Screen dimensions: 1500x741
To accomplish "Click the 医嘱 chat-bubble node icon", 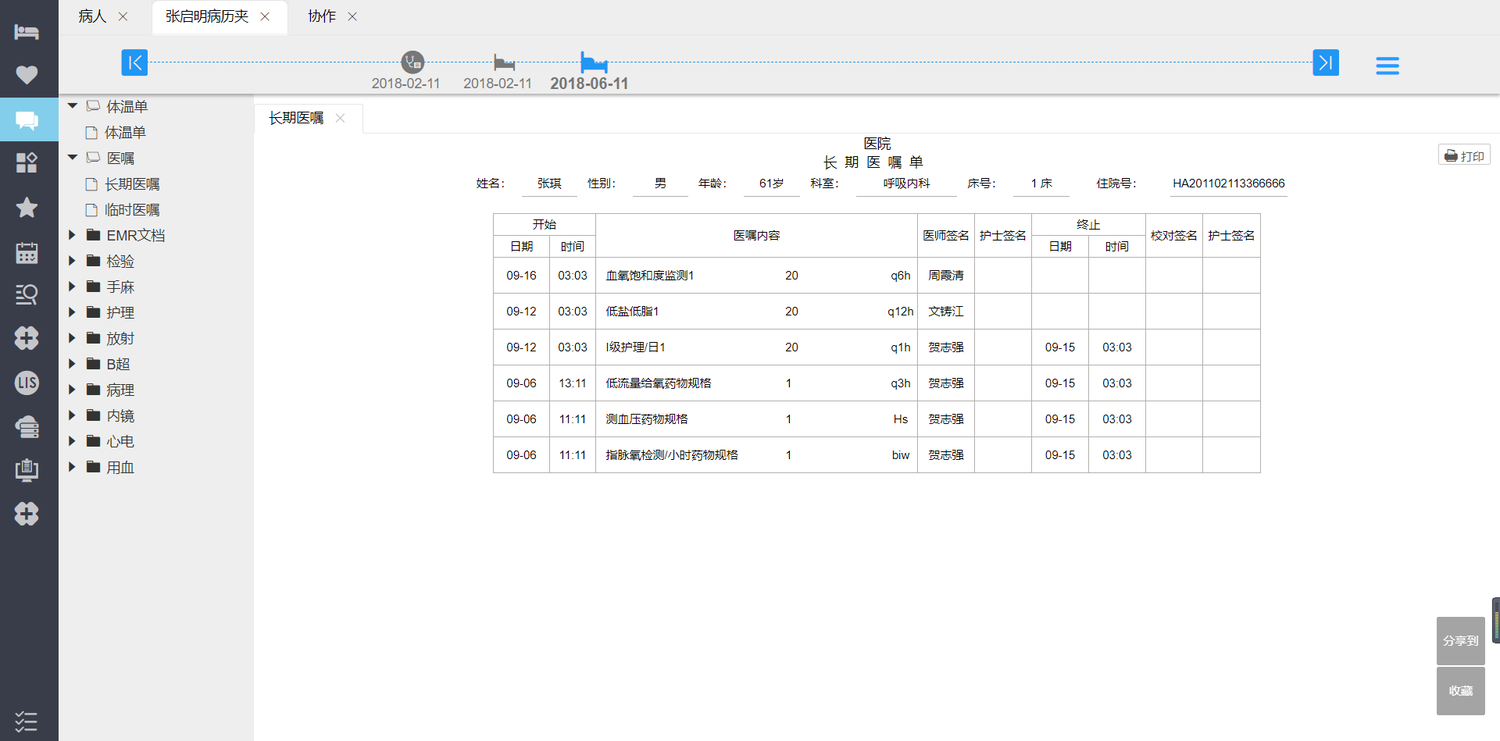I will point(93,157).
